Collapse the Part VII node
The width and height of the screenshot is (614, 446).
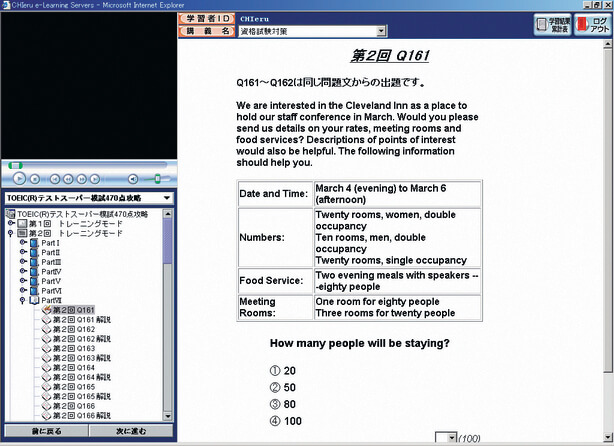point(22,300)
